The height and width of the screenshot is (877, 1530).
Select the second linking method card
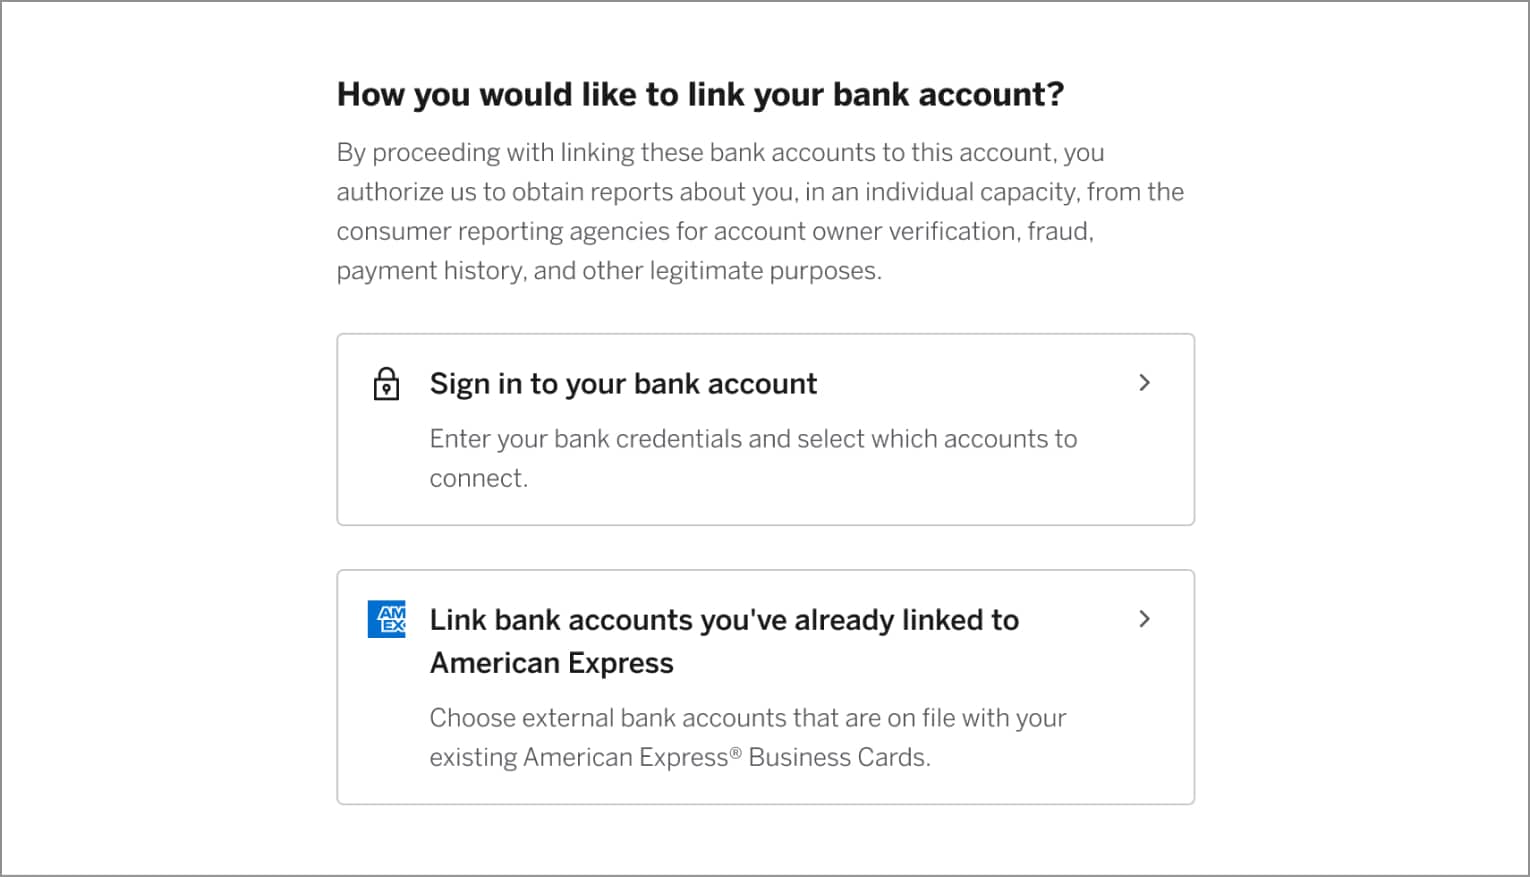click(765, 686)
